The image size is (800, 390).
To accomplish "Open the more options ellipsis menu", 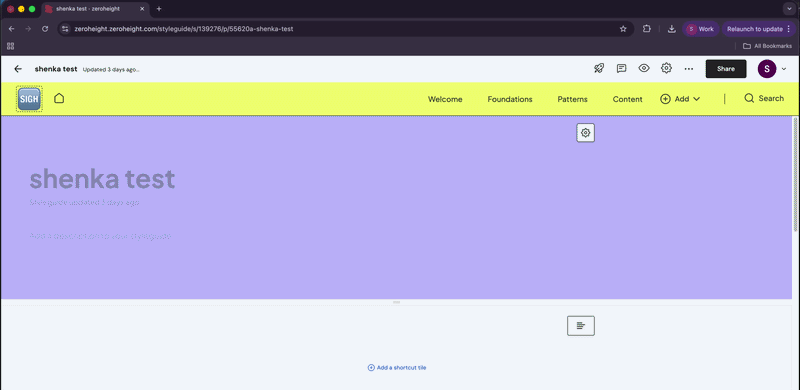I will 689,69.
